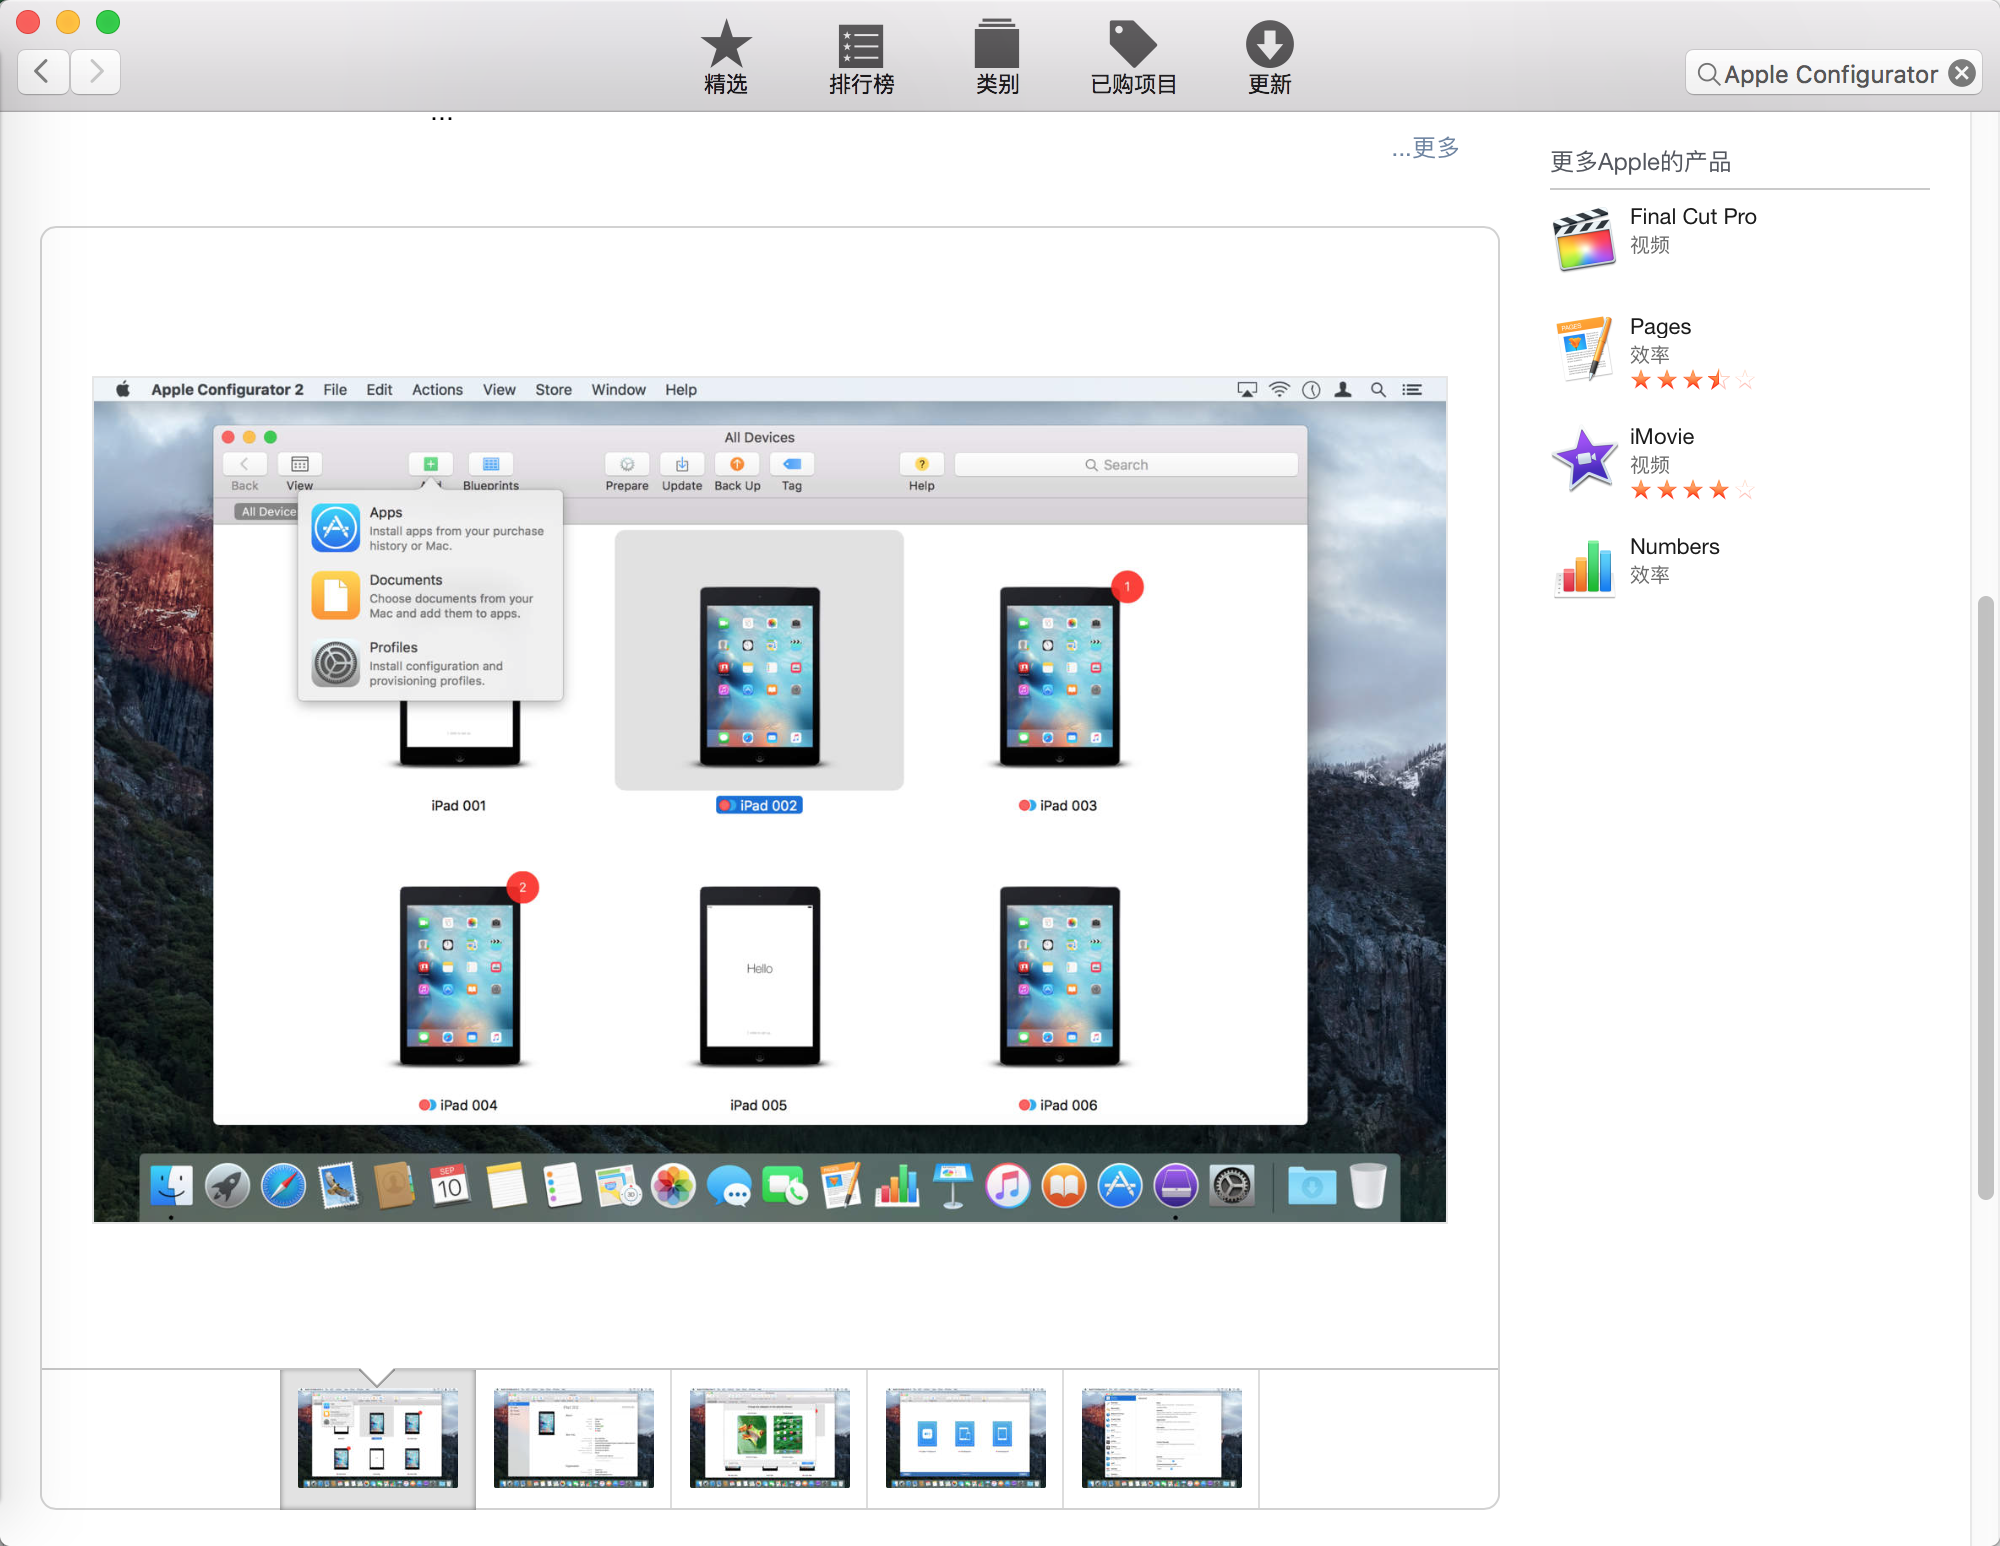Open the Featured tab (精选)
2000x1546 pixels.
click(726, 58)
